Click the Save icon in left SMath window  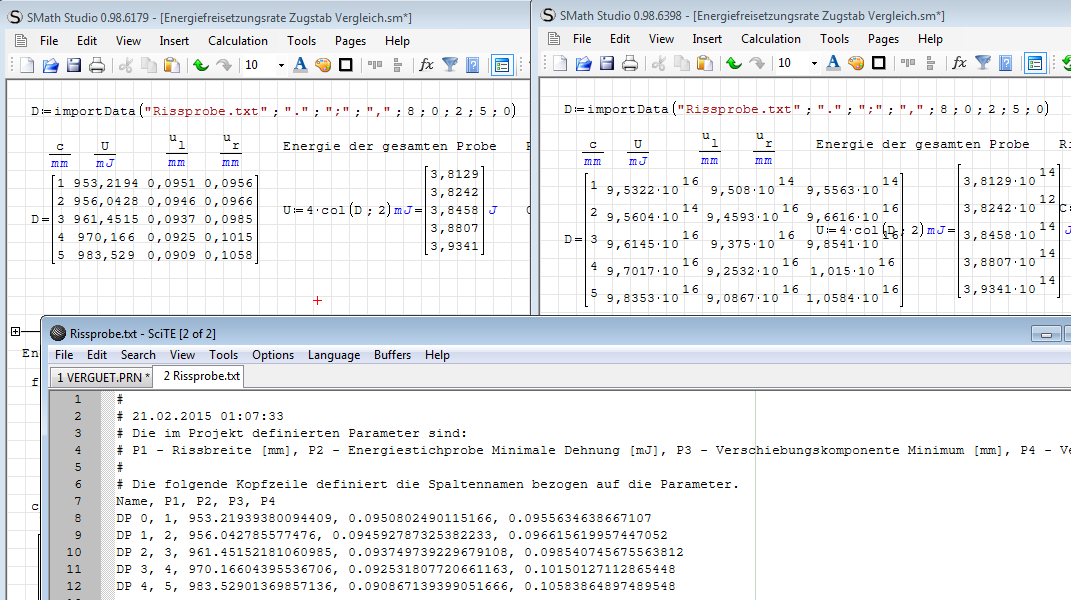click(x=74, y=65)
